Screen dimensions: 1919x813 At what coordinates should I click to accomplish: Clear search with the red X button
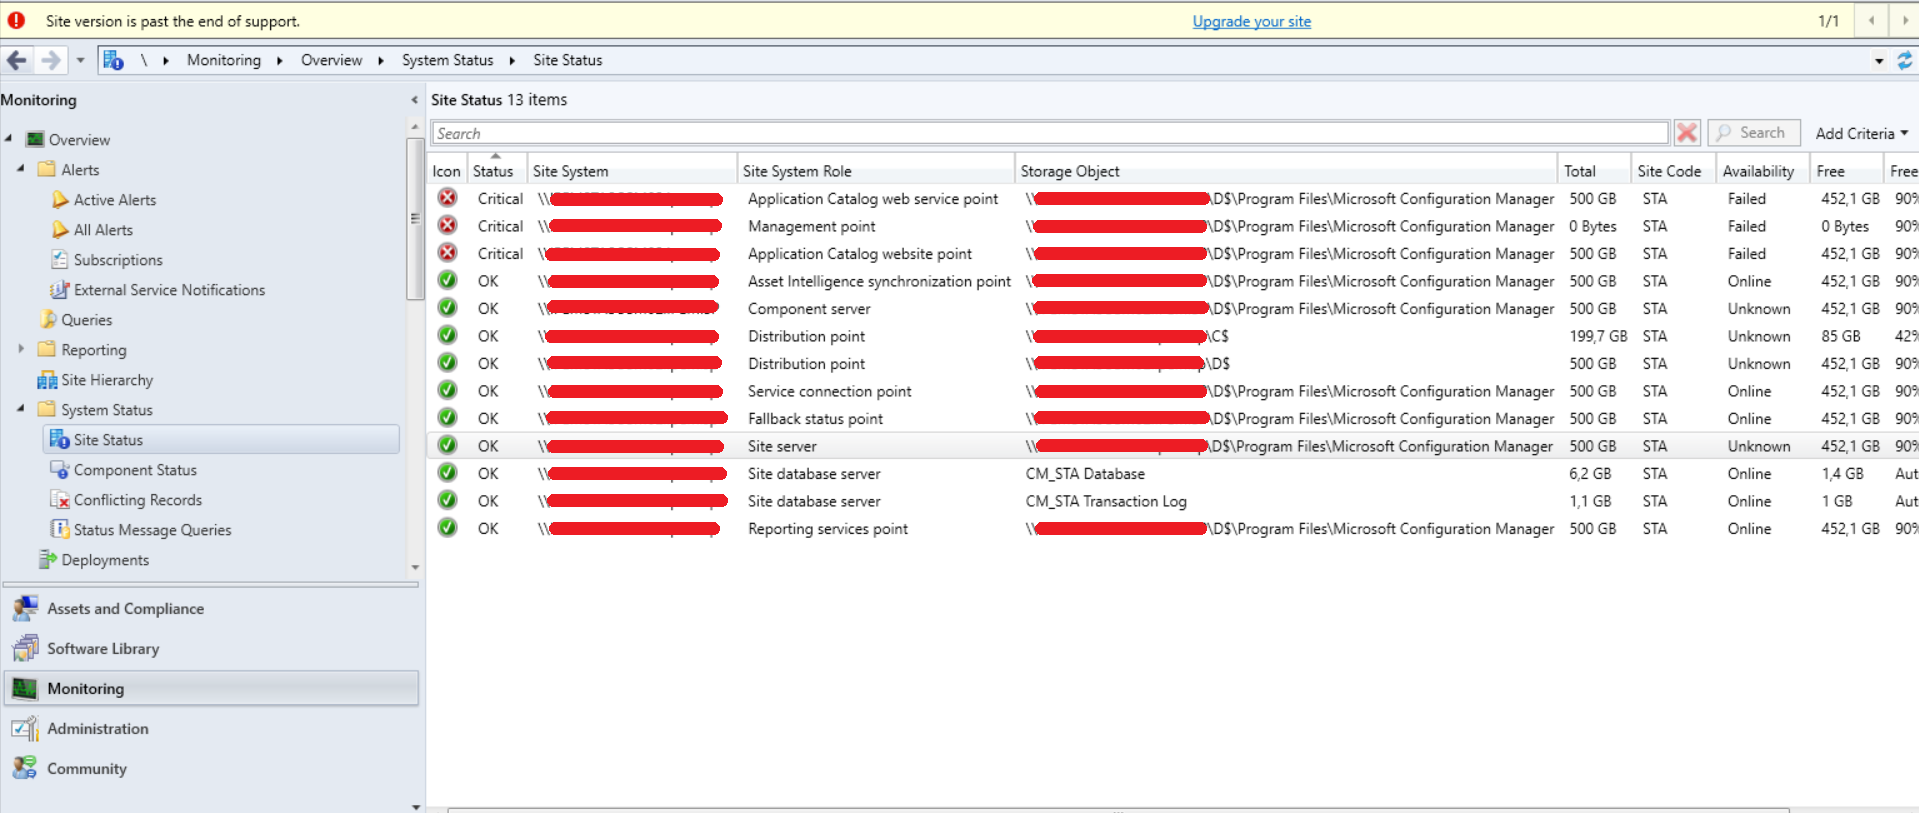(x=1687, y=133)
